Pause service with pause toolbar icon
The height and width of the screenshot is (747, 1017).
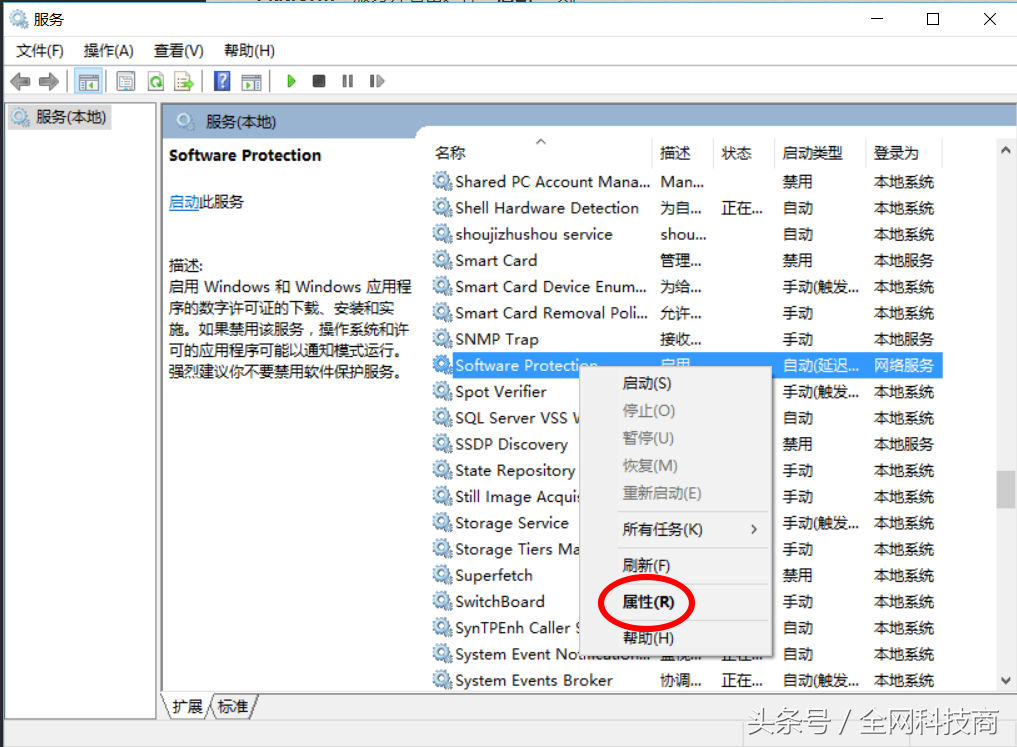coord(348,81)
